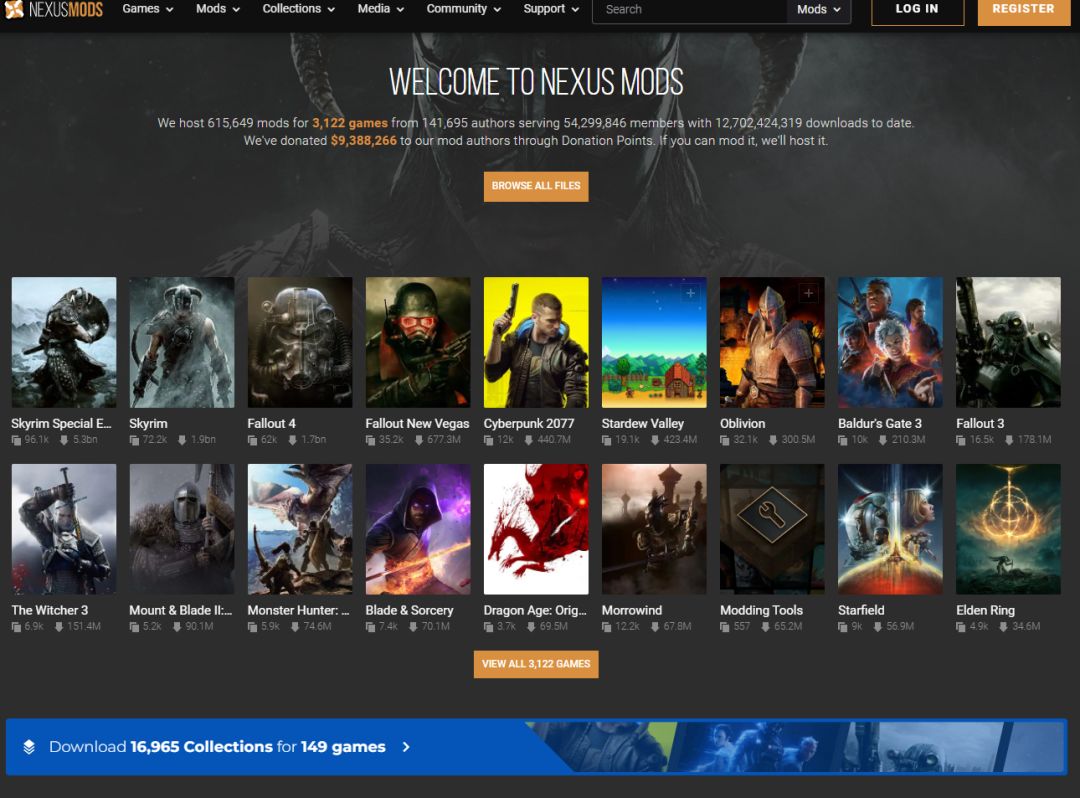Click Skyrim mod count icon
The width and height of the screenshot is (1080, 798).
click(134, 440)
